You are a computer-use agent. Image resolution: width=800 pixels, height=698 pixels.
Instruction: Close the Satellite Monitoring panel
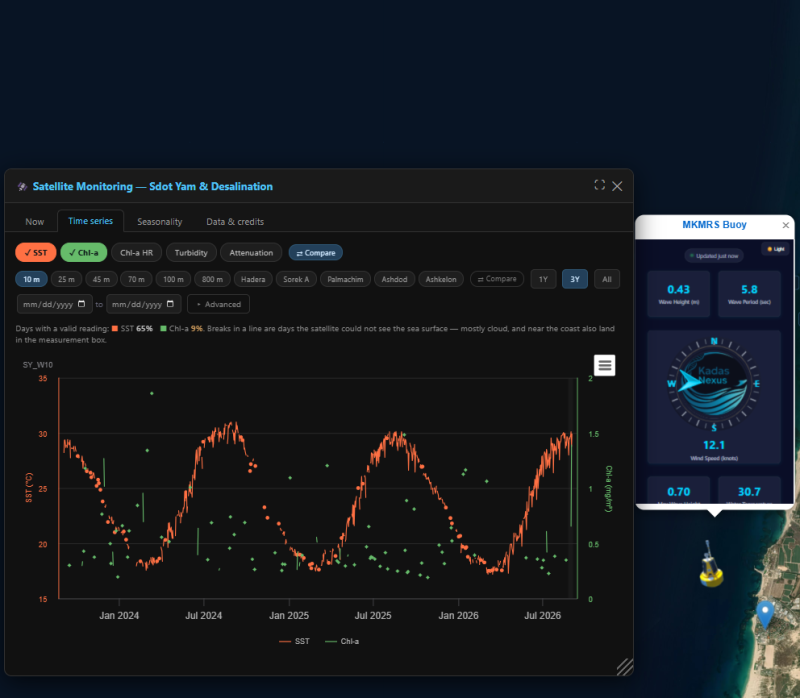coord(617,186)
